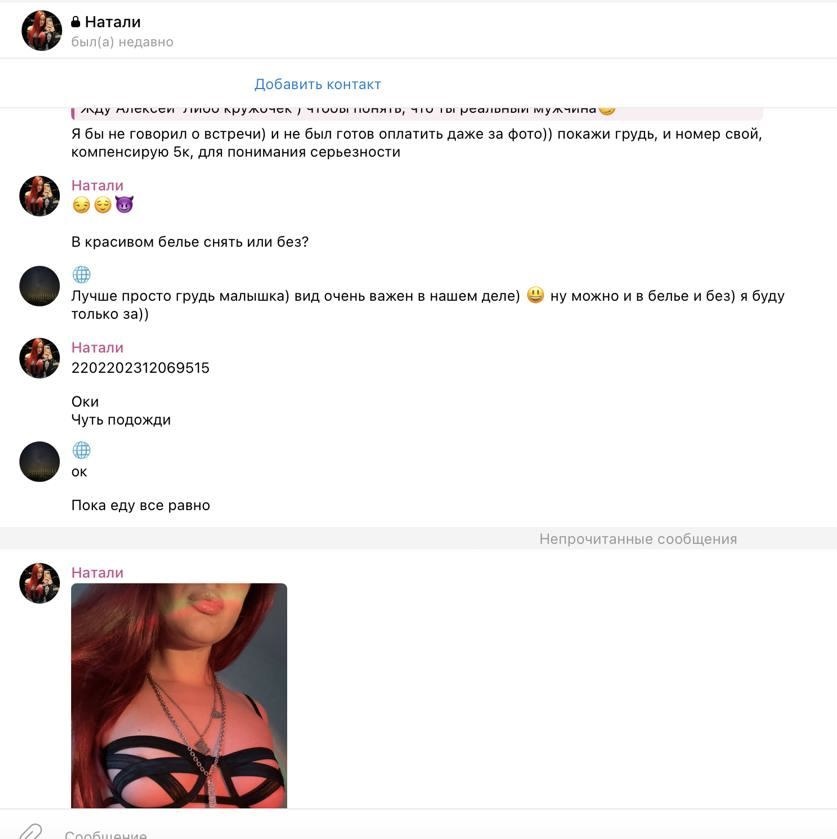Select the message with number 2202202312069515

click(140, 368)
